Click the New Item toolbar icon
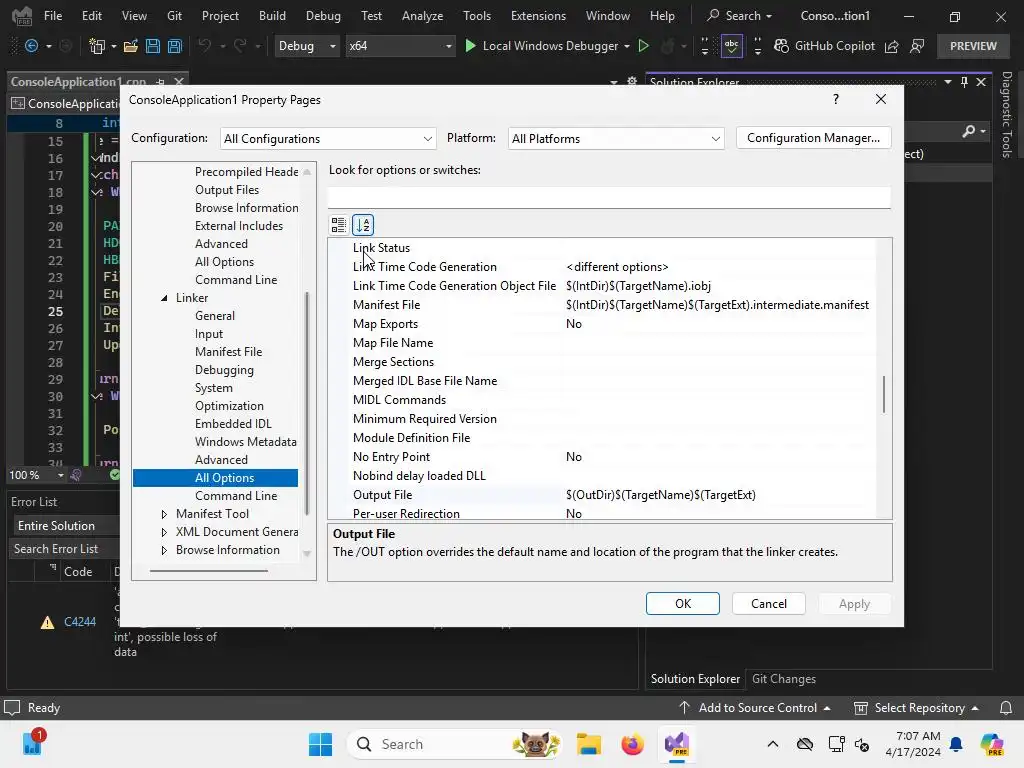The width and height of the screenshot is (1024, 768). coord(97,46)
